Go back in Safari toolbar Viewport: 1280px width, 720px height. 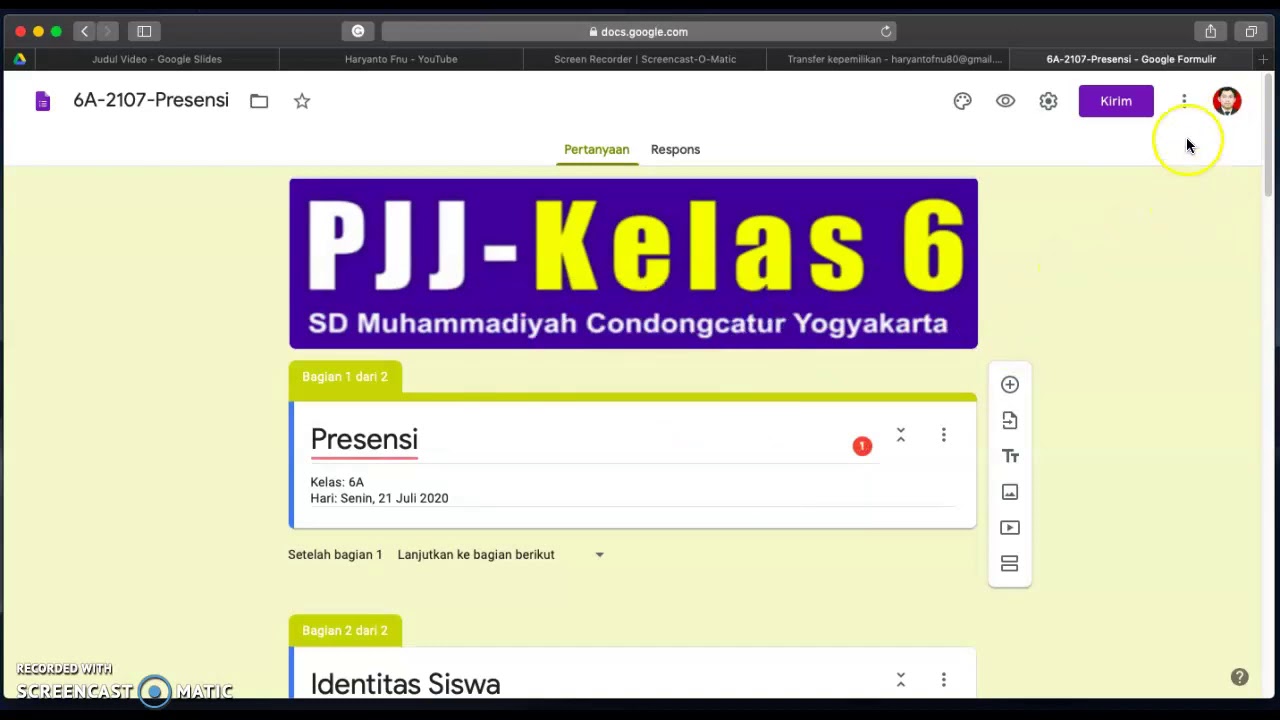85,32
